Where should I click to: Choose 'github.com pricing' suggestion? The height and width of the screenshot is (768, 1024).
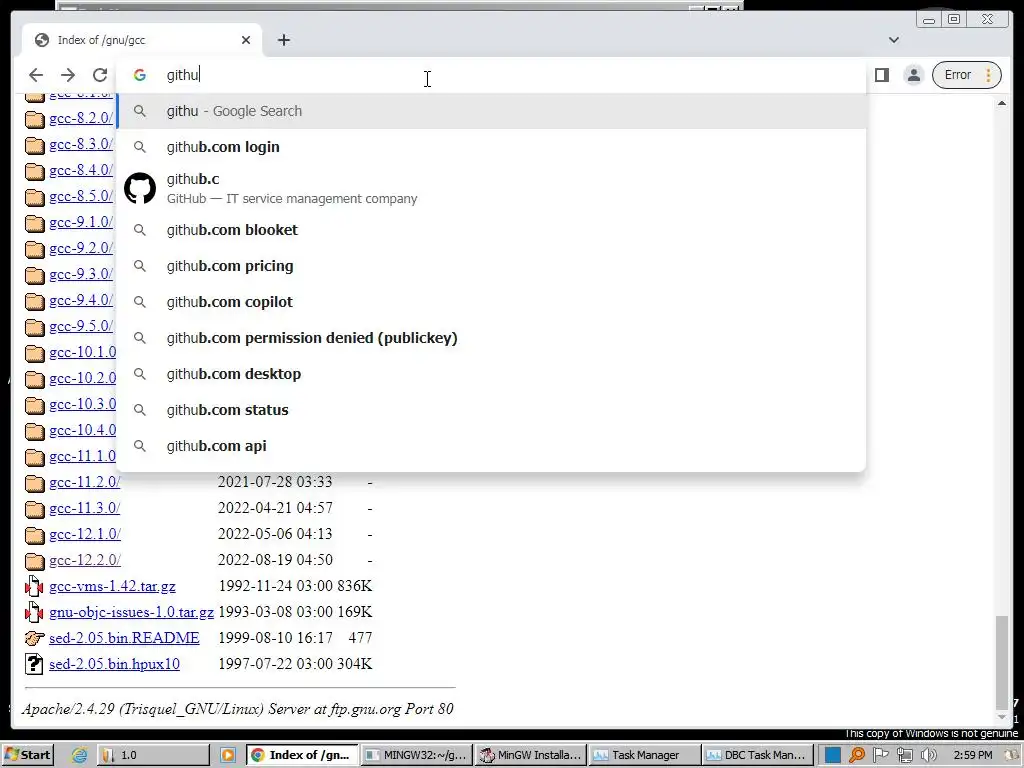(x=491, y=266)
